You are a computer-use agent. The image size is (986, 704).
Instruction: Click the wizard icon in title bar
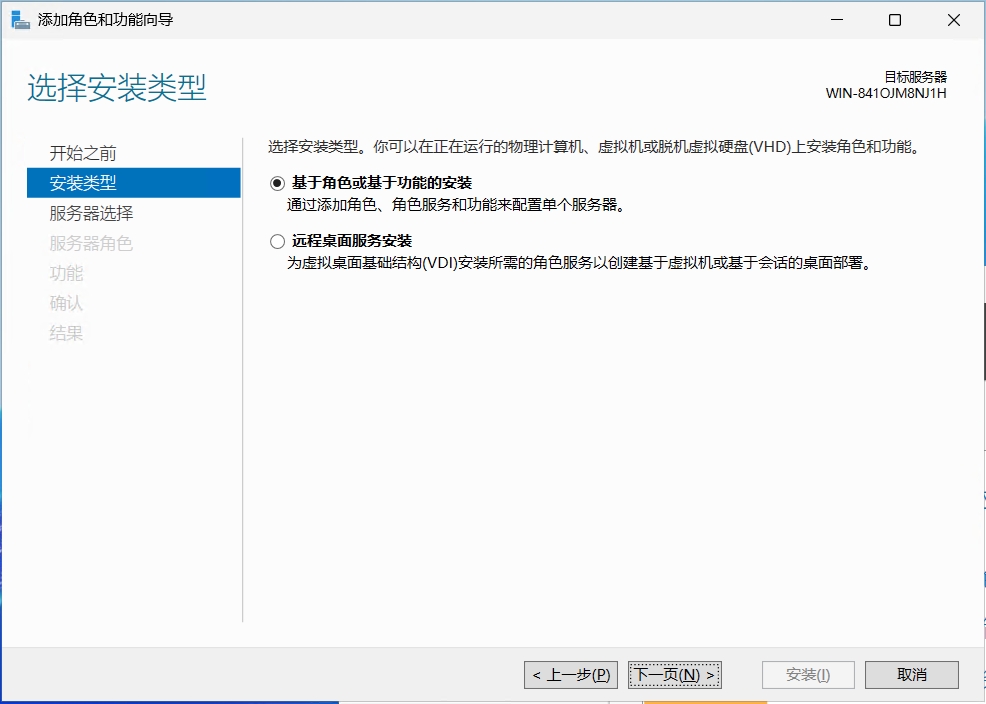tap(21, 20)
